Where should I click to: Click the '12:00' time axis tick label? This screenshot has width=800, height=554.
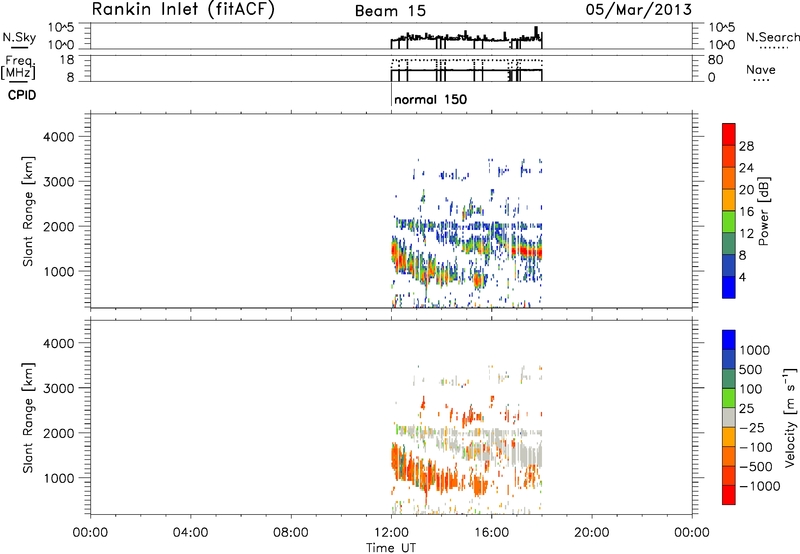(x=391, y=533)
